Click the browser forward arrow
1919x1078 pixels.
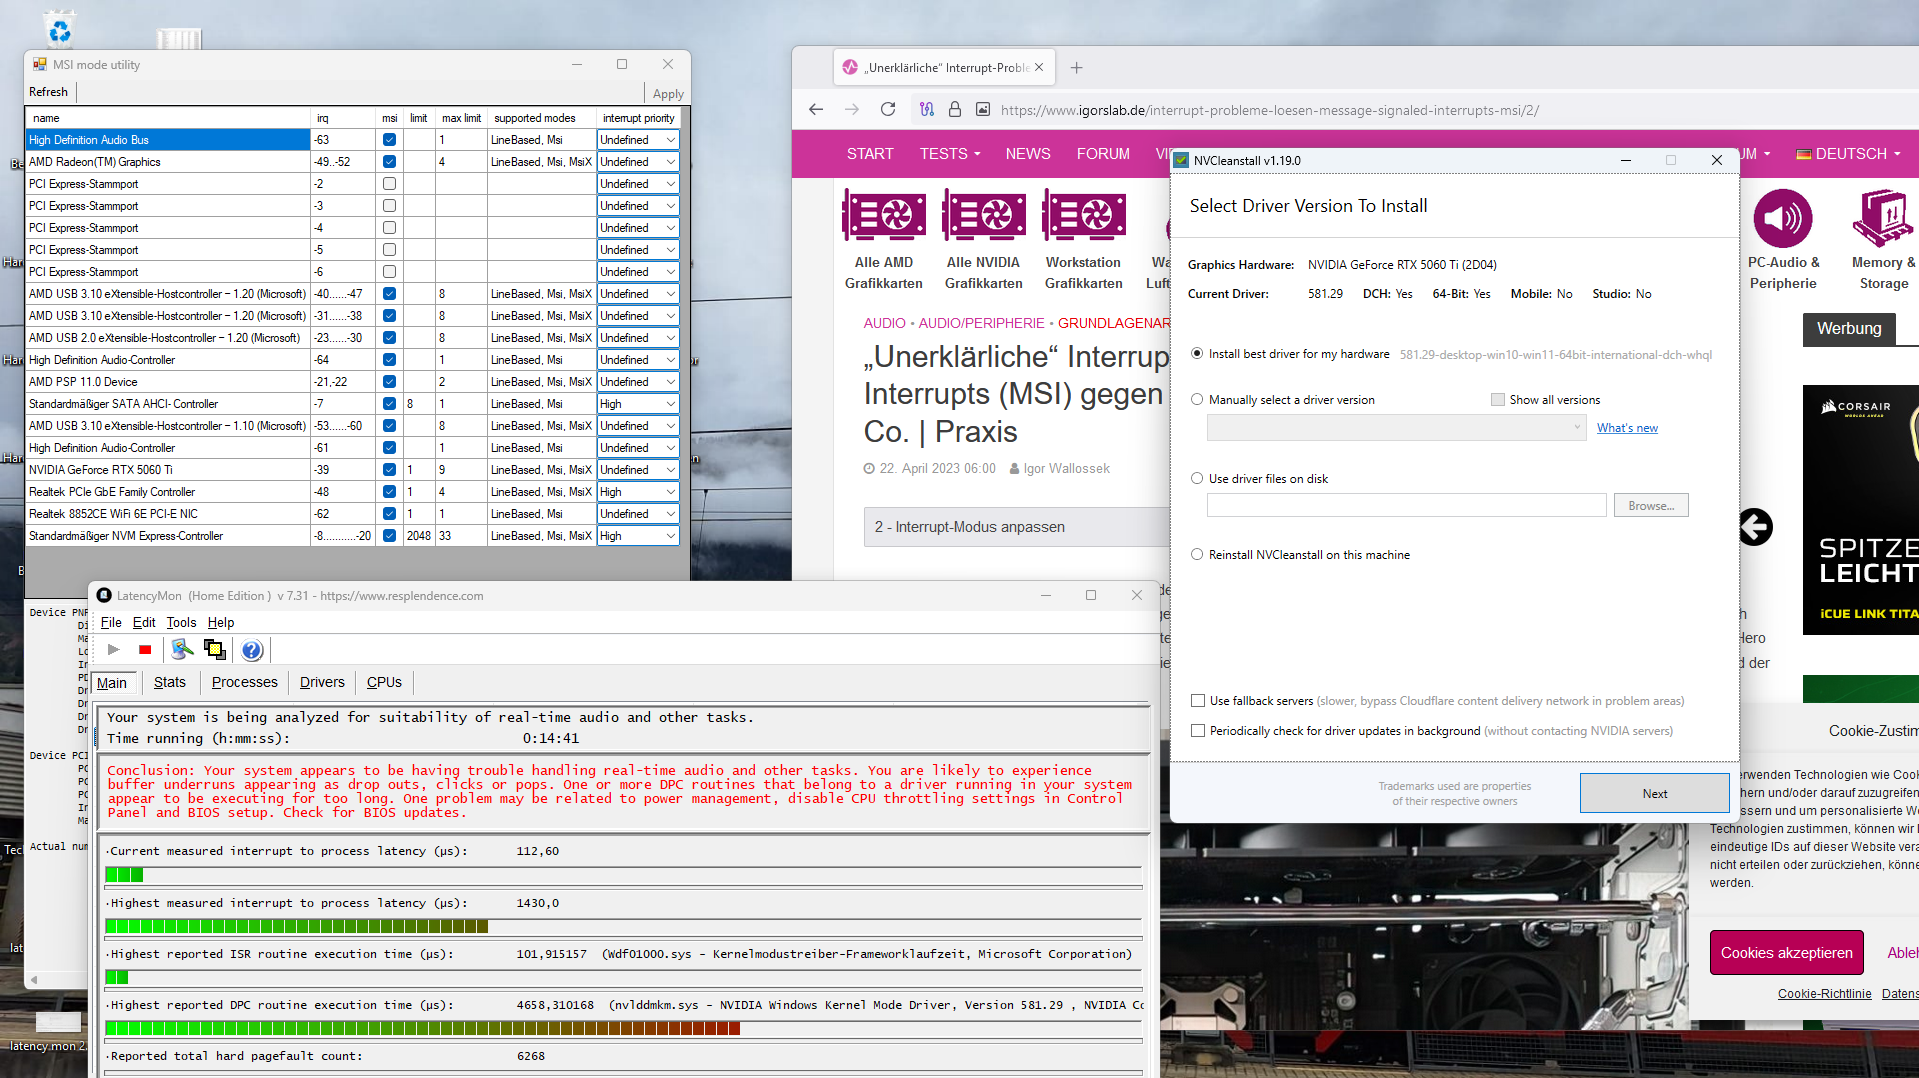click(852, 110)
